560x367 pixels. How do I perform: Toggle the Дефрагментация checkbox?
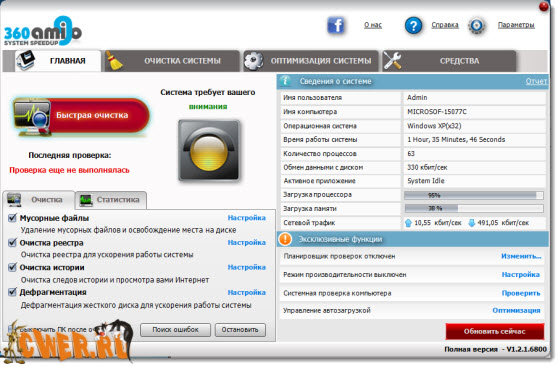(x=12, y=292)
